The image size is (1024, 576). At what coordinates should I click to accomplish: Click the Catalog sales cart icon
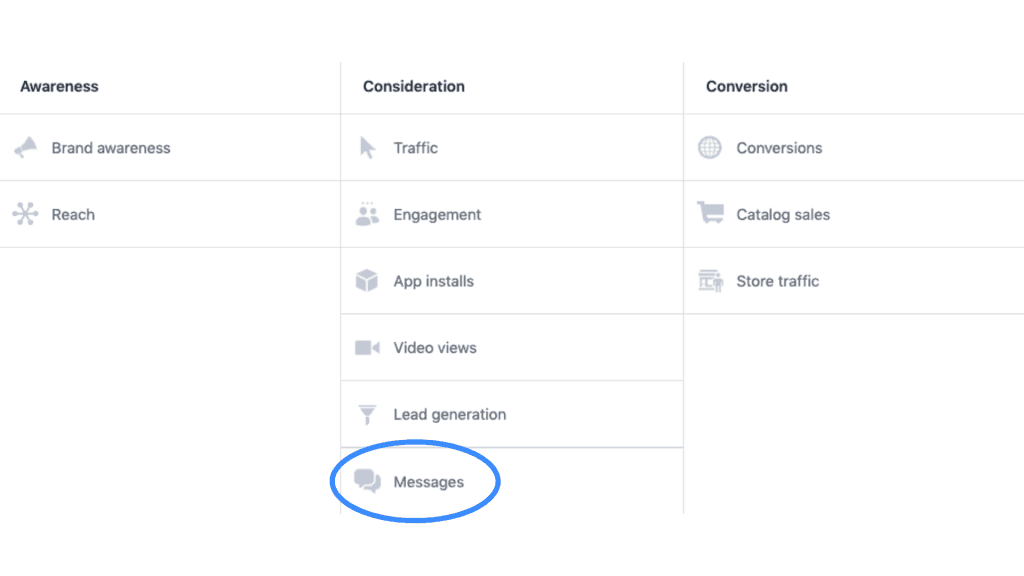pyautogui.click(x=710, y=213)
